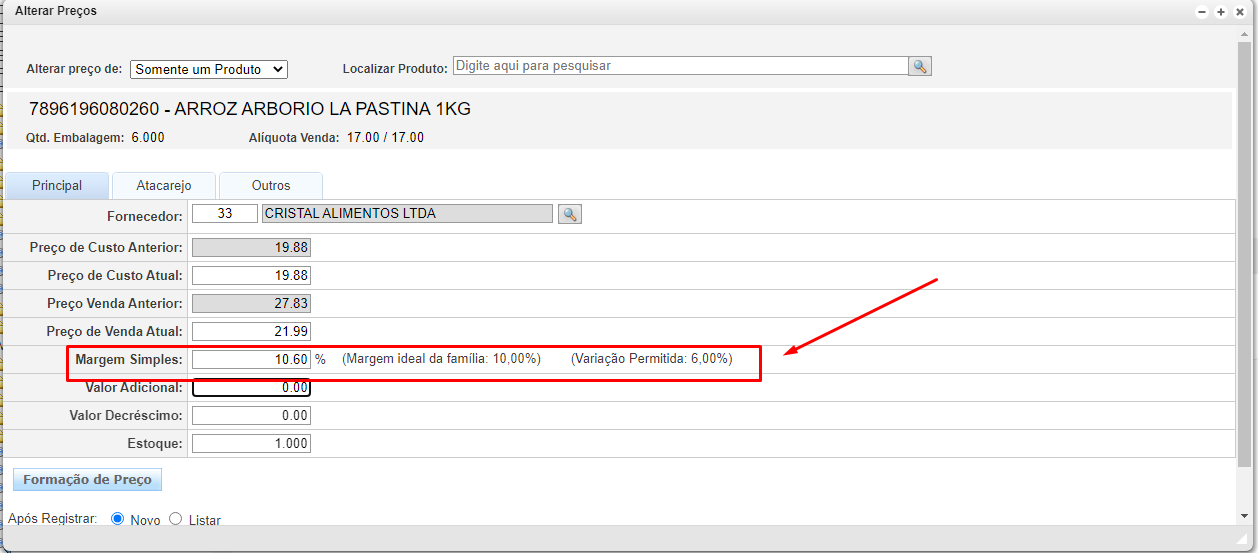Screen dimensions: 1258x558
Task: Click the Valor Adicional field
Action: point(251,387)
